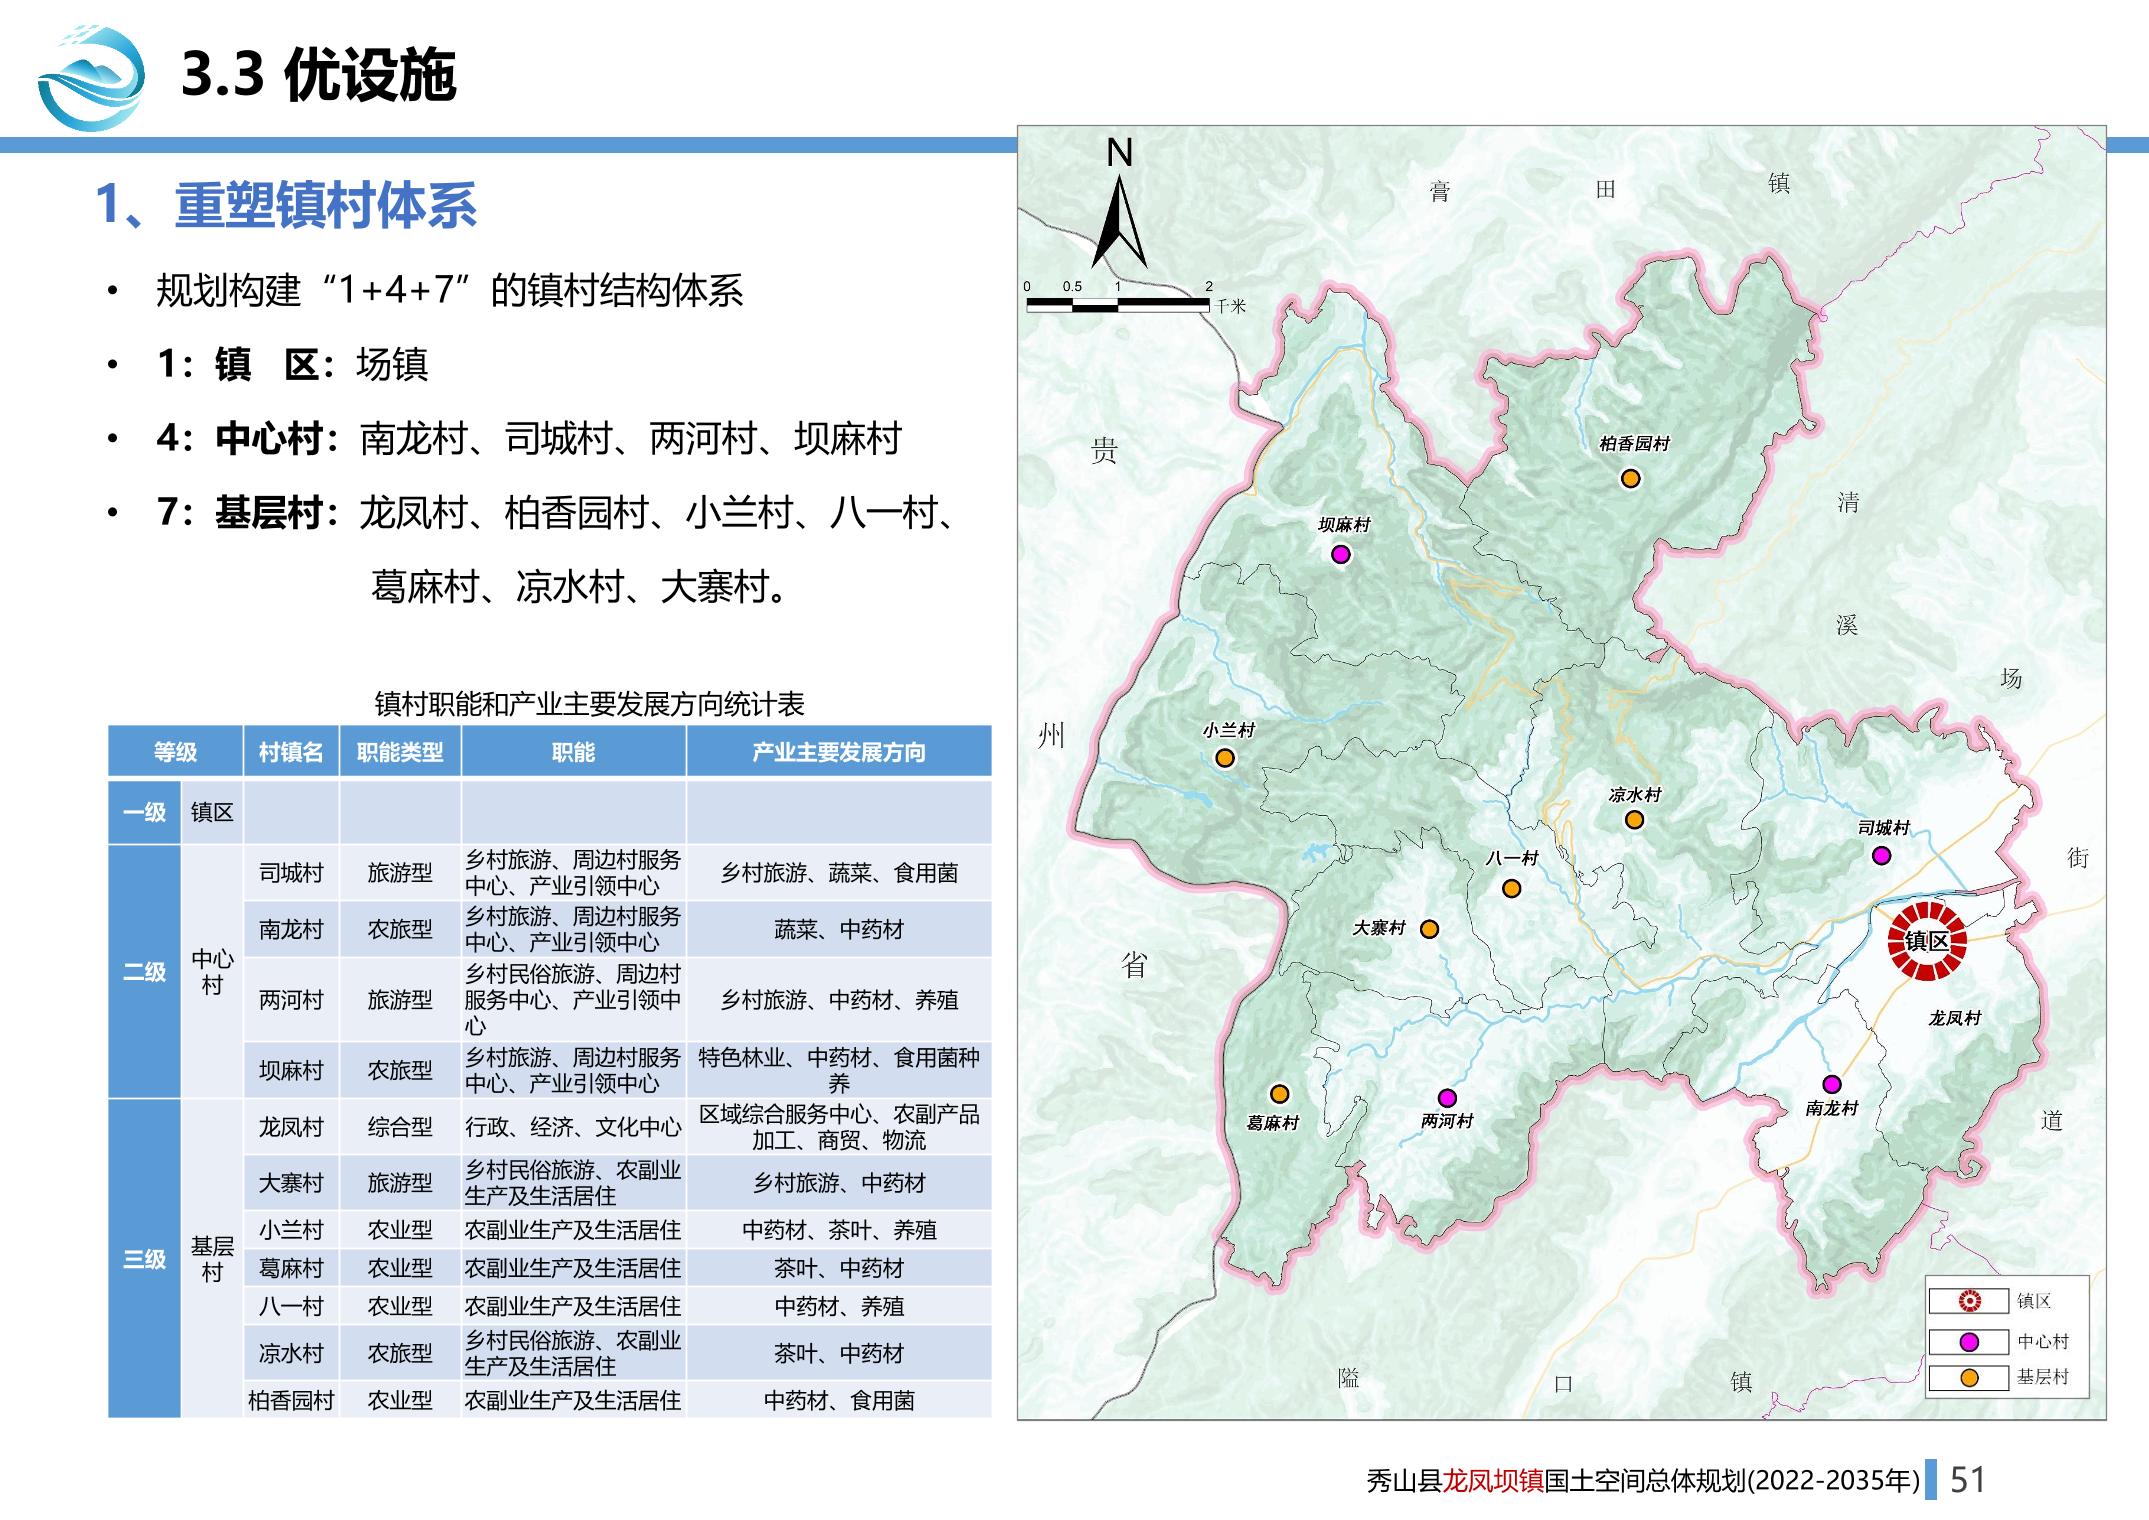Click the magenta marker below 坝麻村

(x=1341, y=554)
